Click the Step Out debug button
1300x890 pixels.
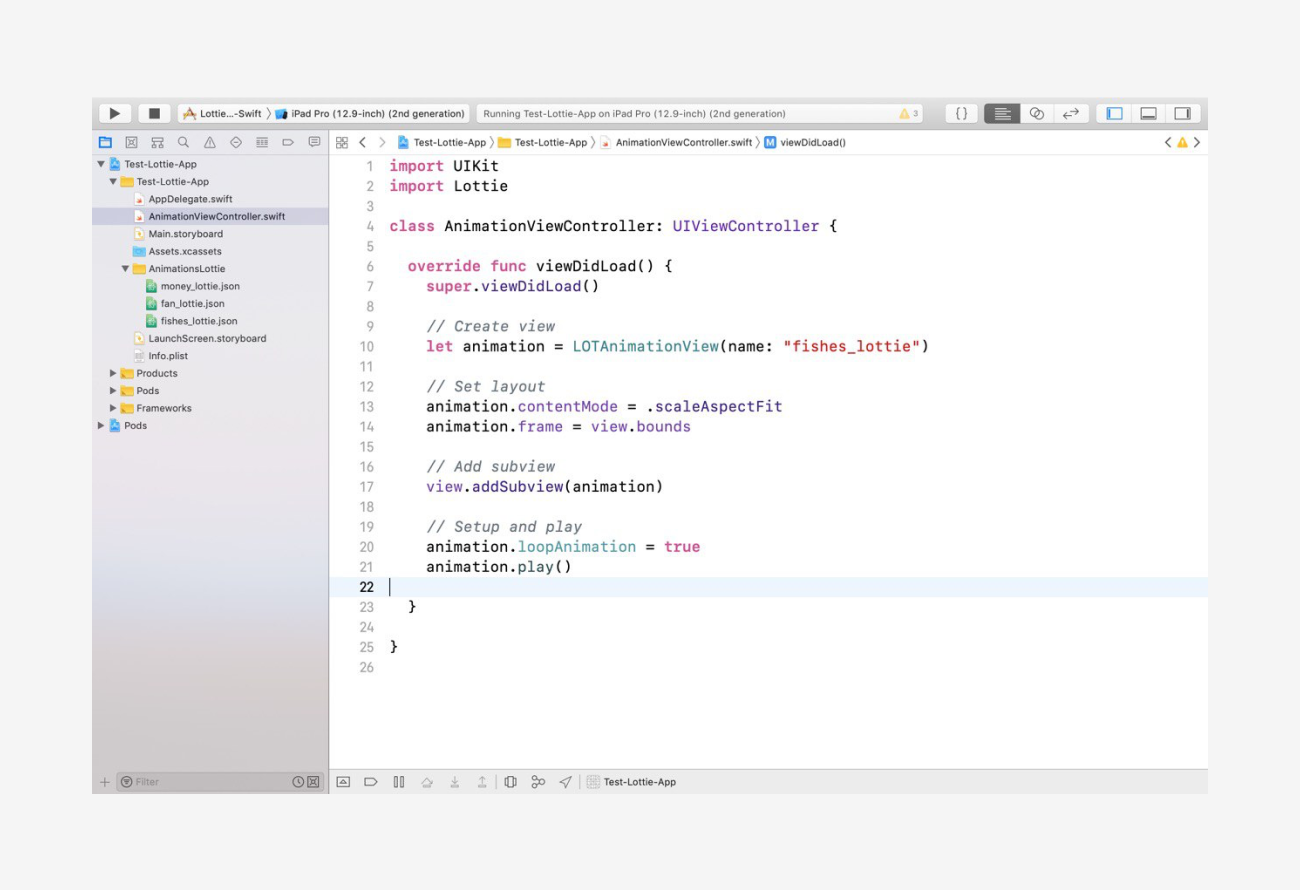(482, 782)
